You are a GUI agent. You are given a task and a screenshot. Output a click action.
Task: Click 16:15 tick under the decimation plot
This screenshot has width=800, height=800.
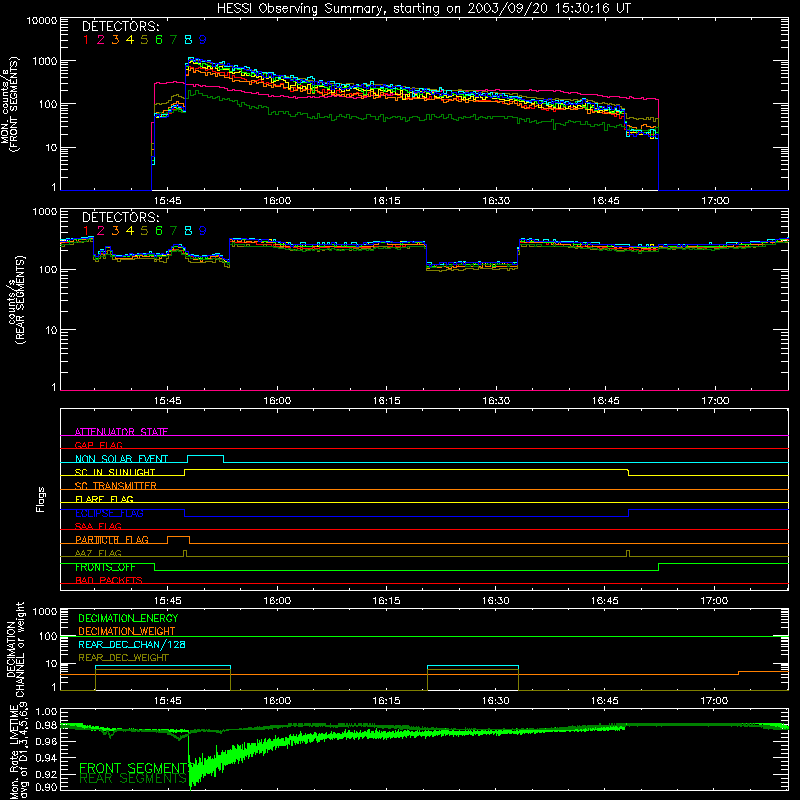click(x=386, y=701)
